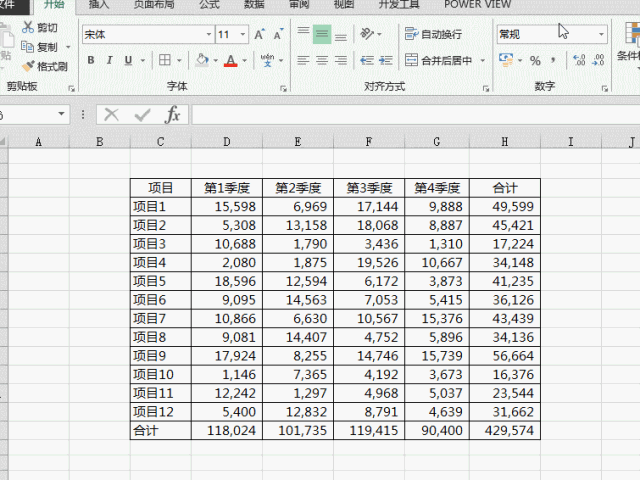Click Insert Function fx icon

172,115
